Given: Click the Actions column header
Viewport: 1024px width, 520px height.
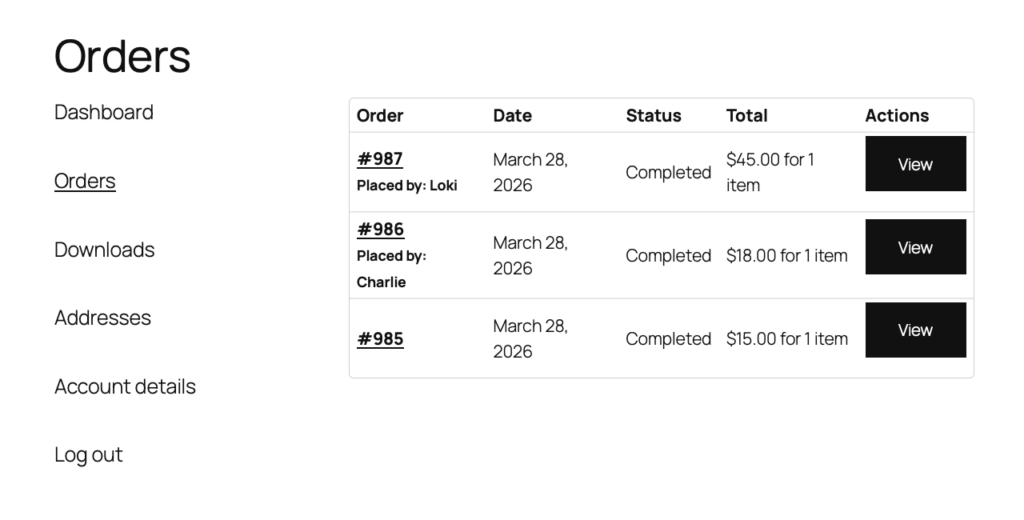Looking at the screenshot, I should (x=897, y=116).
